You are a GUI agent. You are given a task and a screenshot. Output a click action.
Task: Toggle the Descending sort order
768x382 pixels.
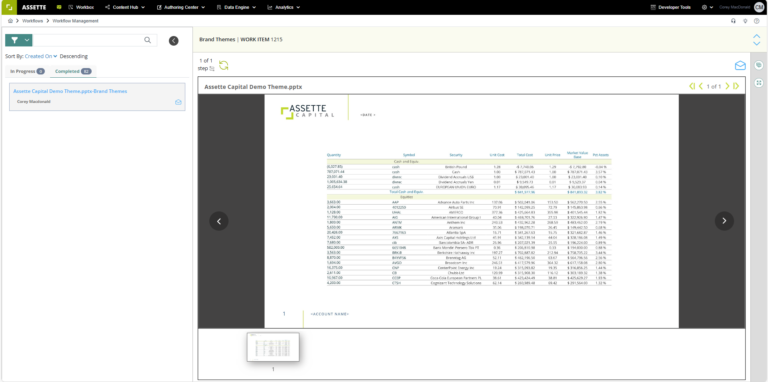click(x=73, y=56)
